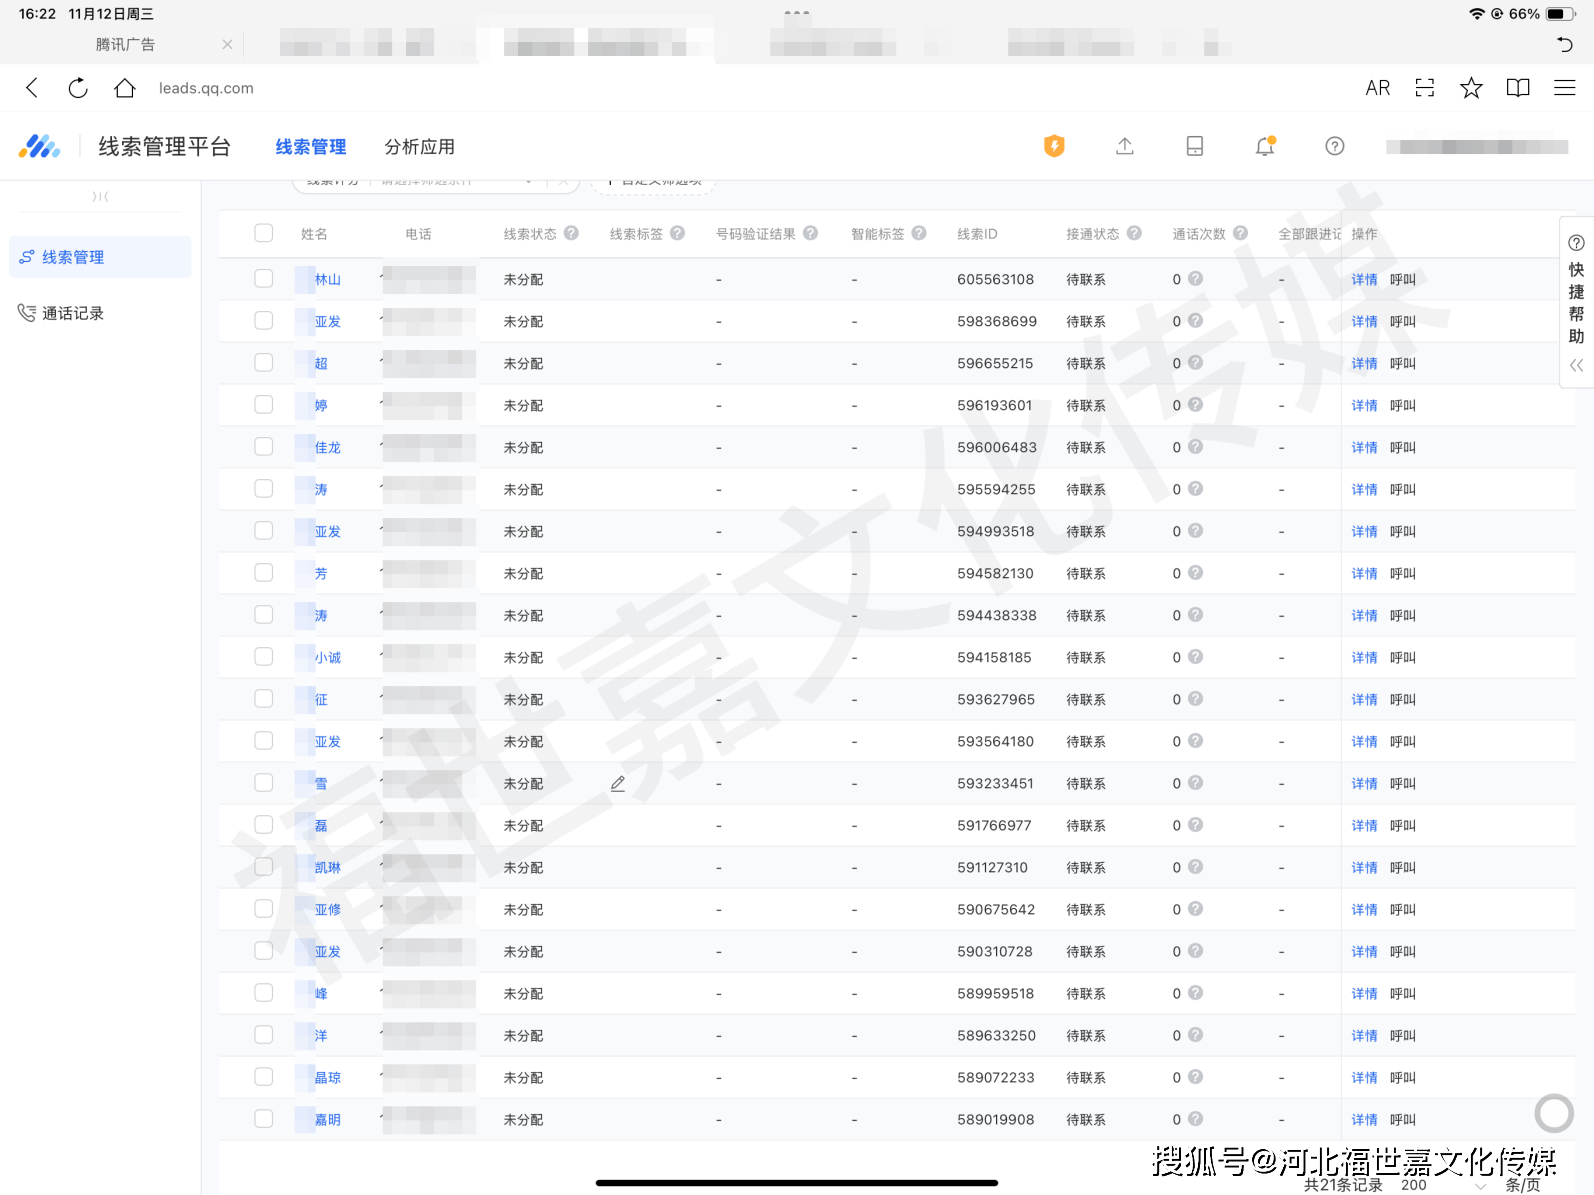
Task: Check the checkbox for row 林山
Action: click(264, 279)
